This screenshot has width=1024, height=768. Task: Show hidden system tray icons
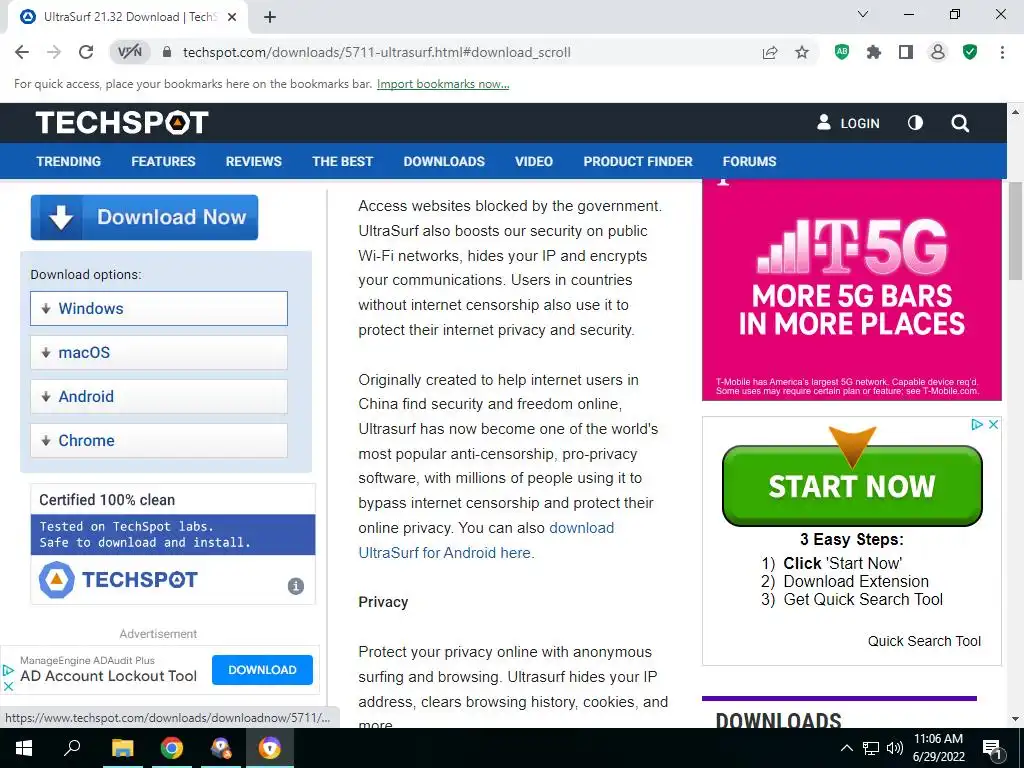coord(846,748)
